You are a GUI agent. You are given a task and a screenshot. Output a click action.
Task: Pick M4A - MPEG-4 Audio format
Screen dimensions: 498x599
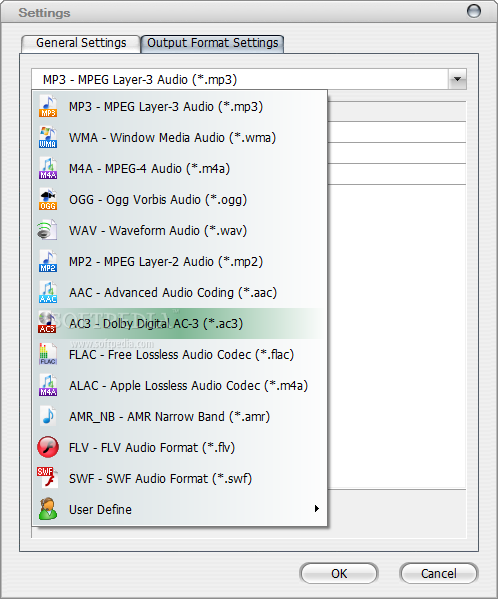179,168
